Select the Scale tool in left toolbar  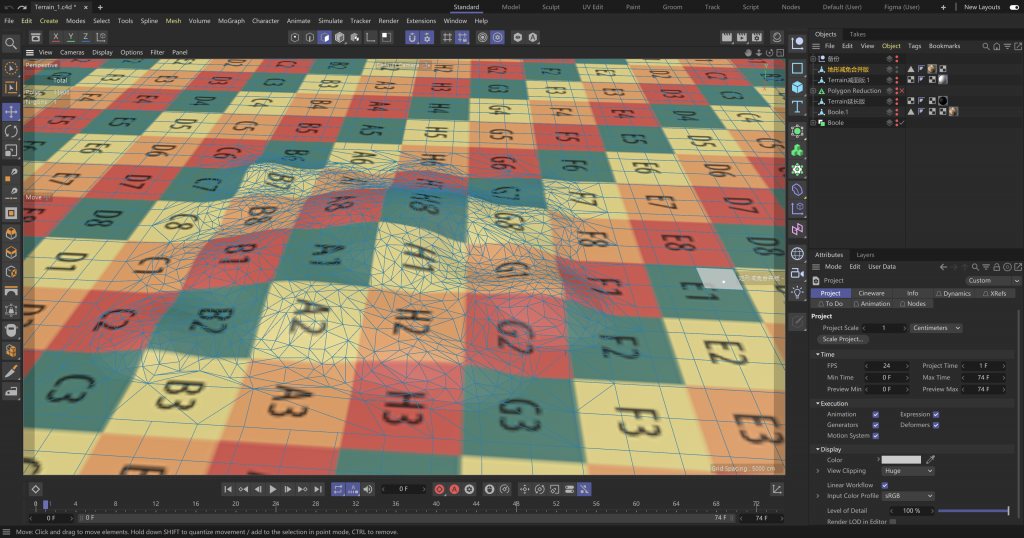pos(11,151)
